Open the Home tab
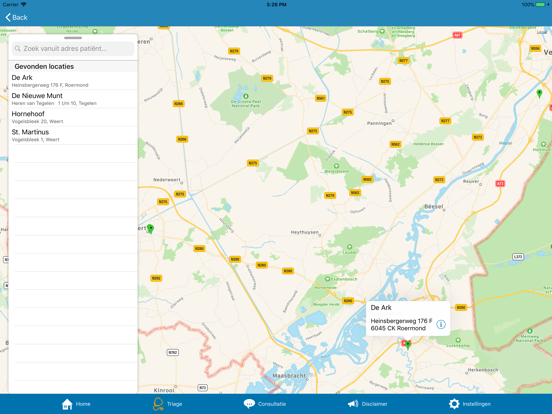552x414 pixels. 76,404
